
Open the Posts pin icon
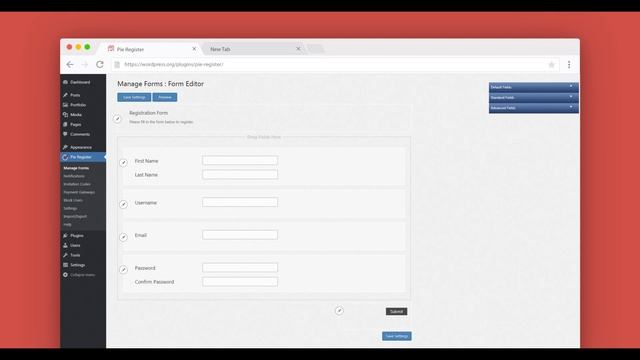pos(65,95)
